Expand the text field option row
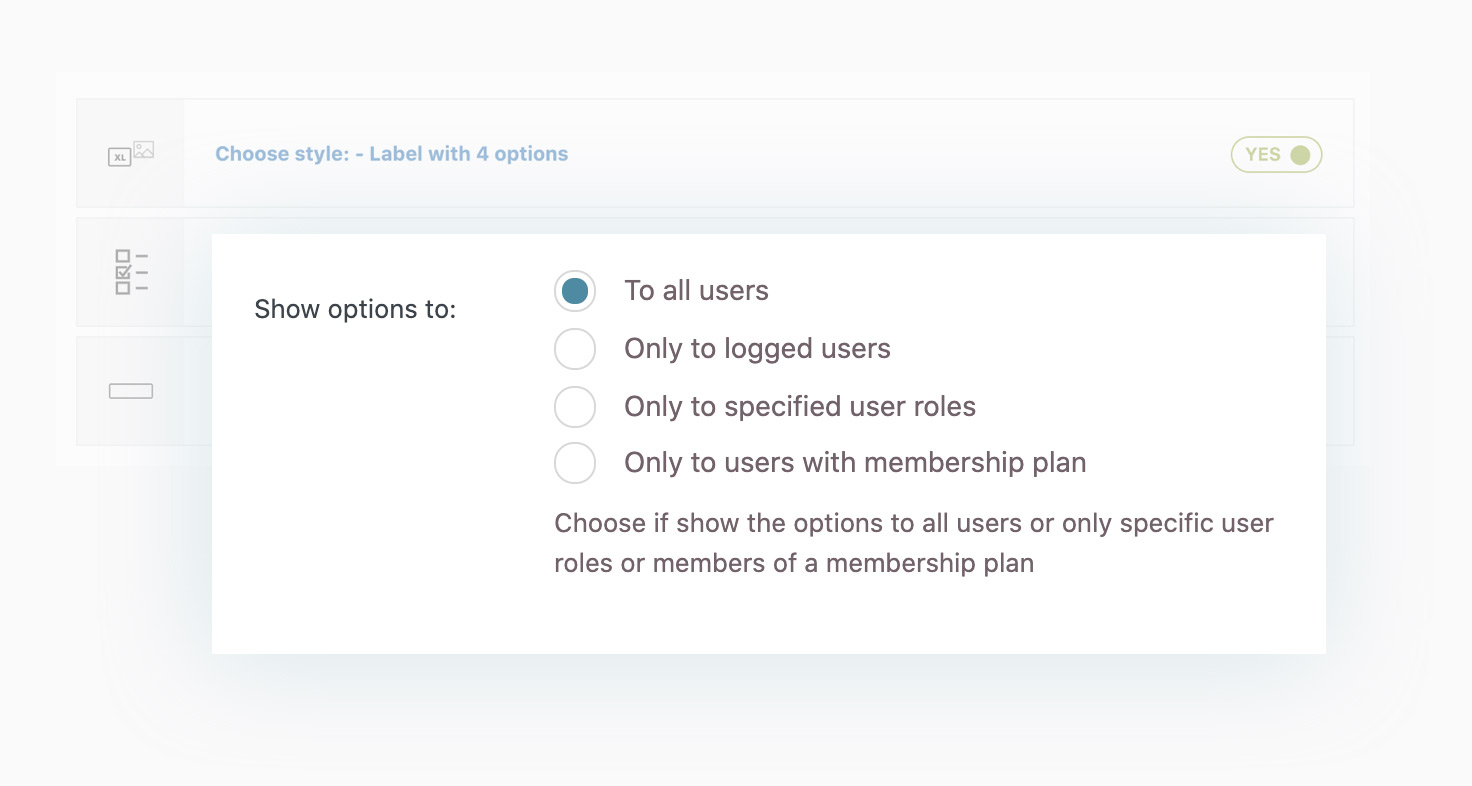Image resolution: width=1472 pixels, height=786 pixels. pos(1339,391)
